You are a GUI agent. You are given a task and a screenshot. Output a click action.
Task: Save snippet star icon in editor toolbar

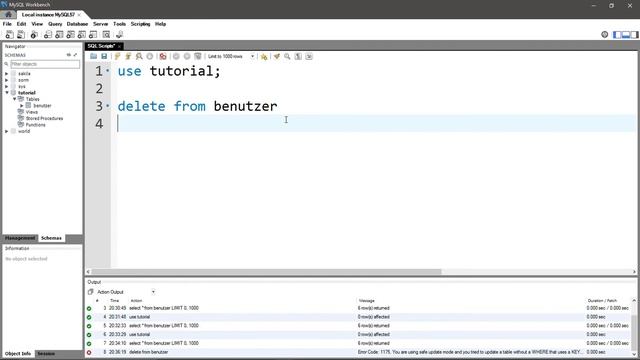(264, 56)
